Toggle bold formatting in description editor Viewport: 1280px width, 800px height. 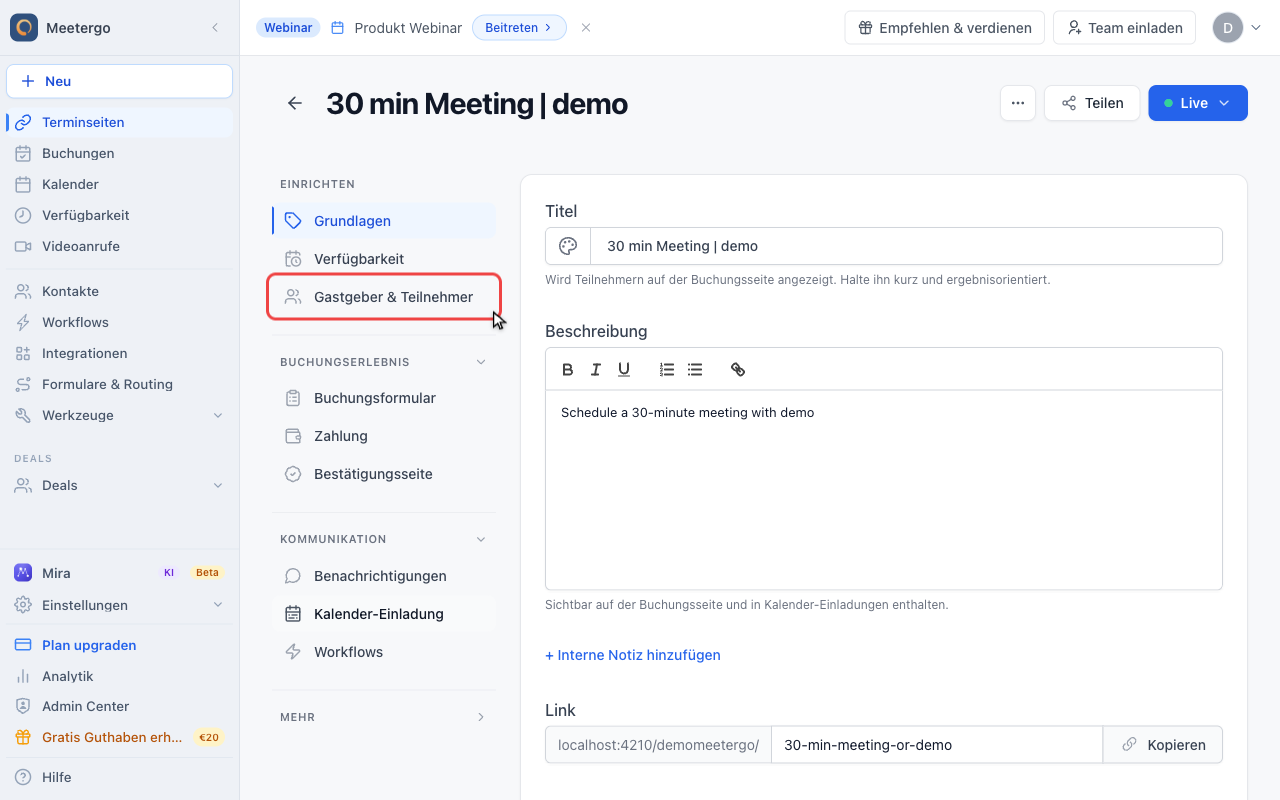point(568,369)
